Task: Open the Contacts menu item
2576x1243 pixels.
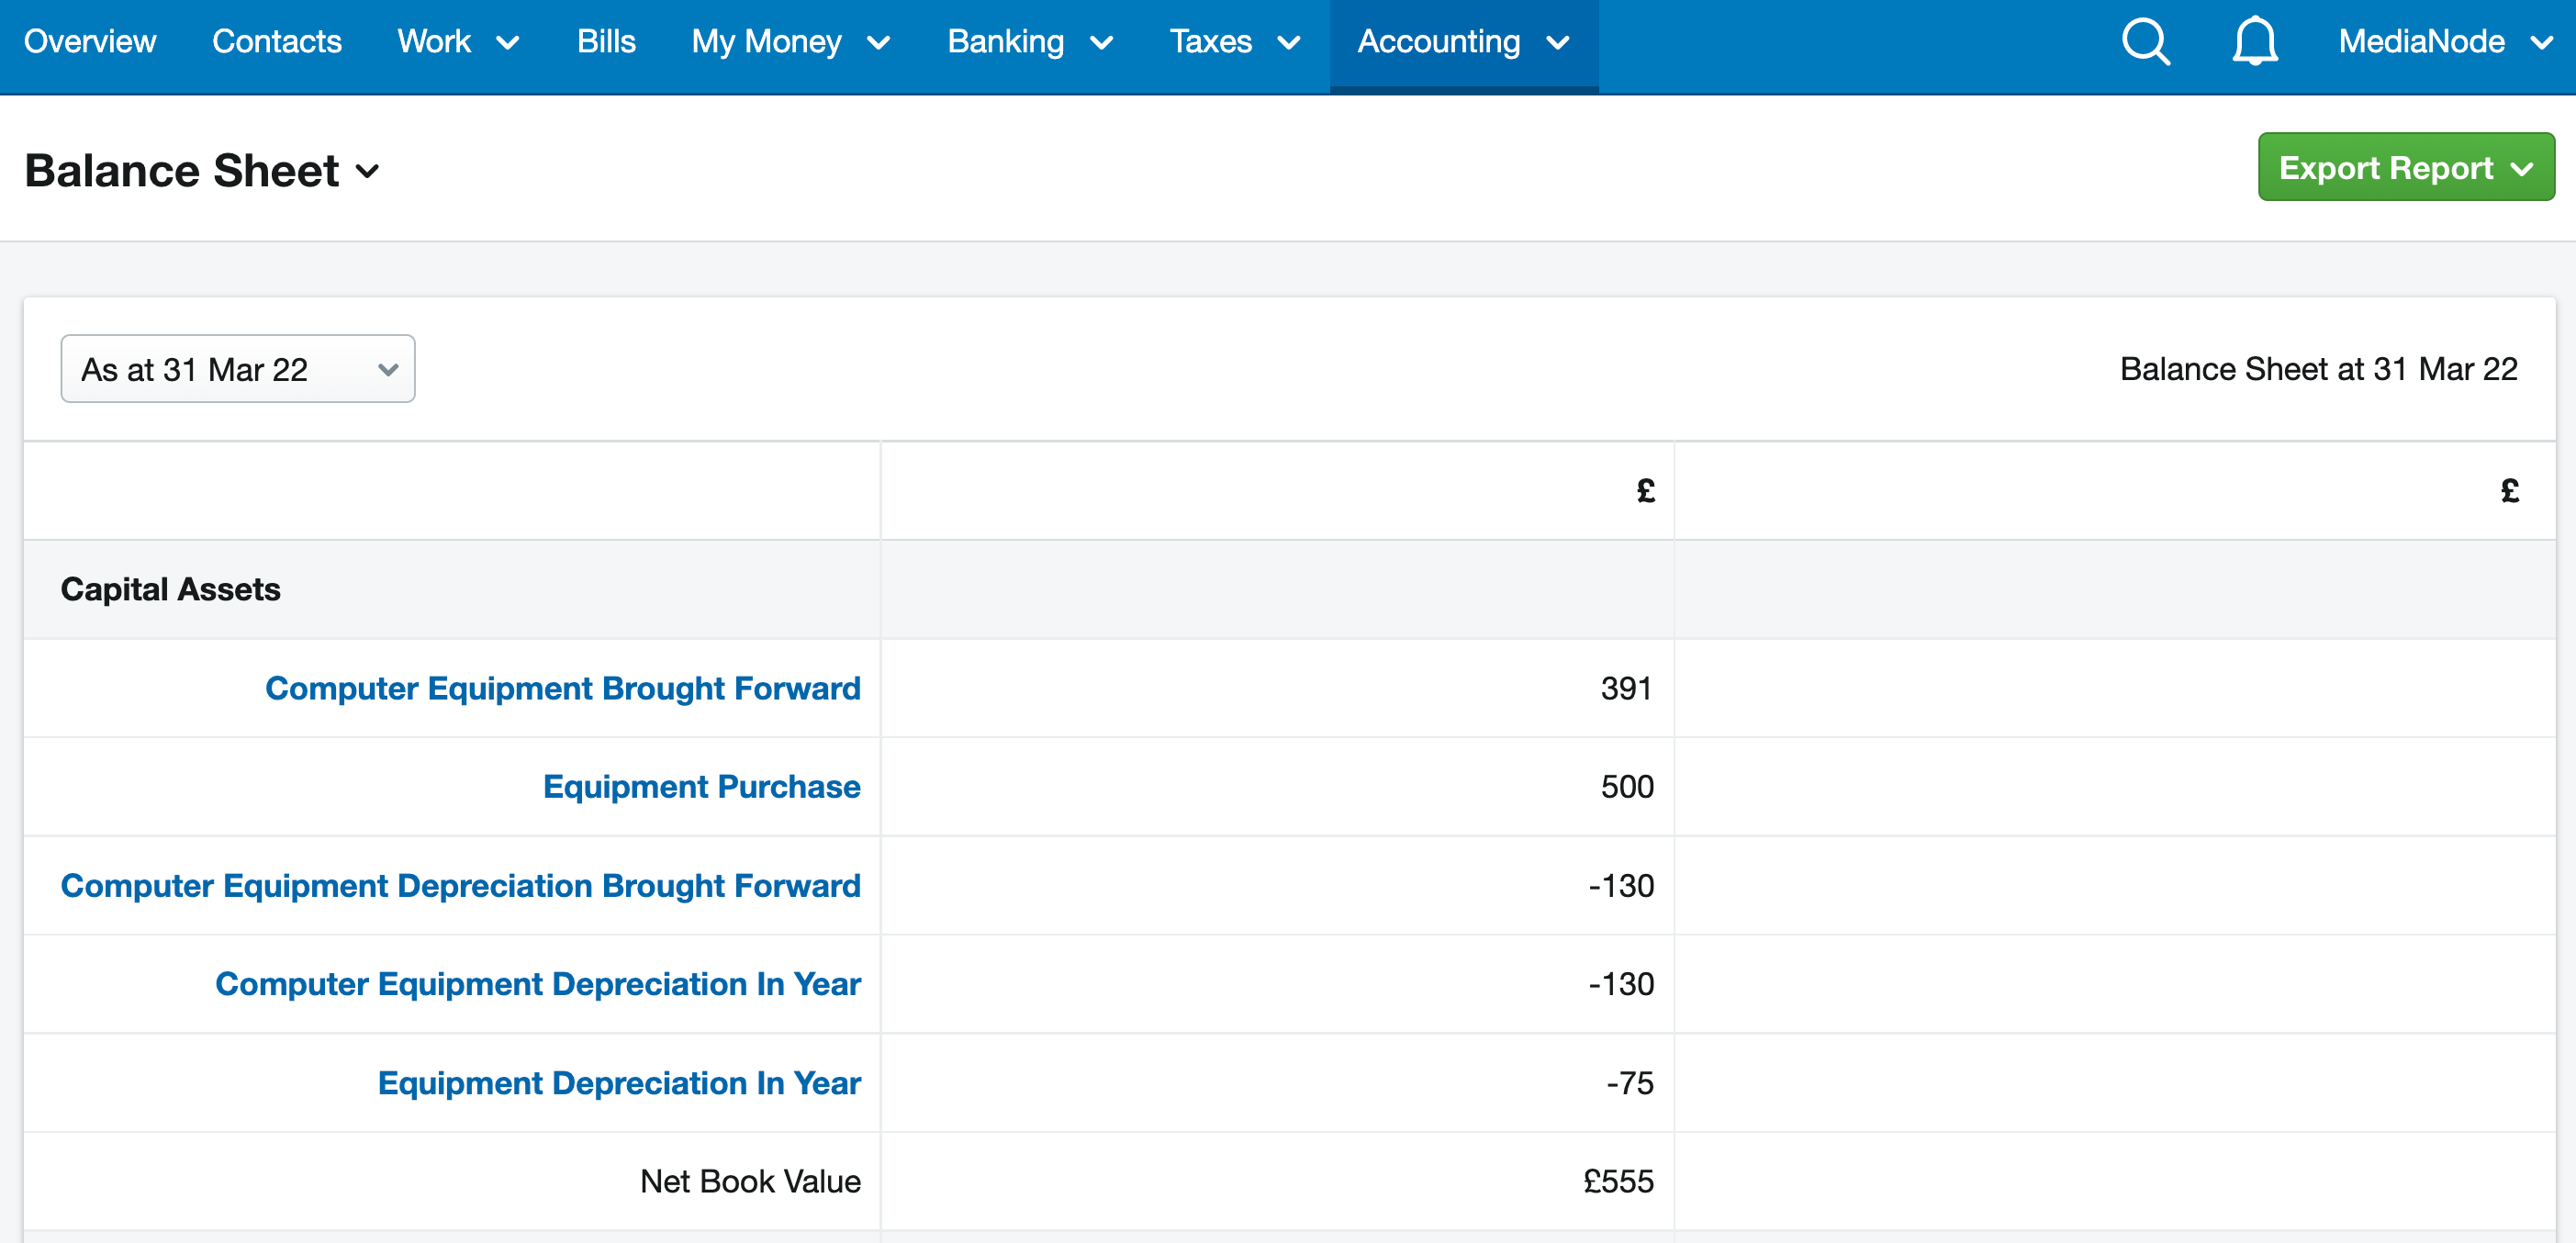Action: tap(276, 42)
